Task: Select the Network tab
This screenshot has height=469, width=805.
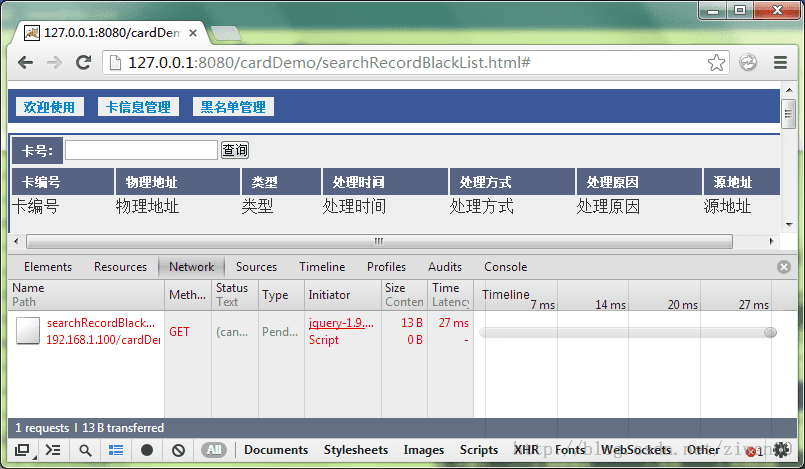Action: [191, 267]
